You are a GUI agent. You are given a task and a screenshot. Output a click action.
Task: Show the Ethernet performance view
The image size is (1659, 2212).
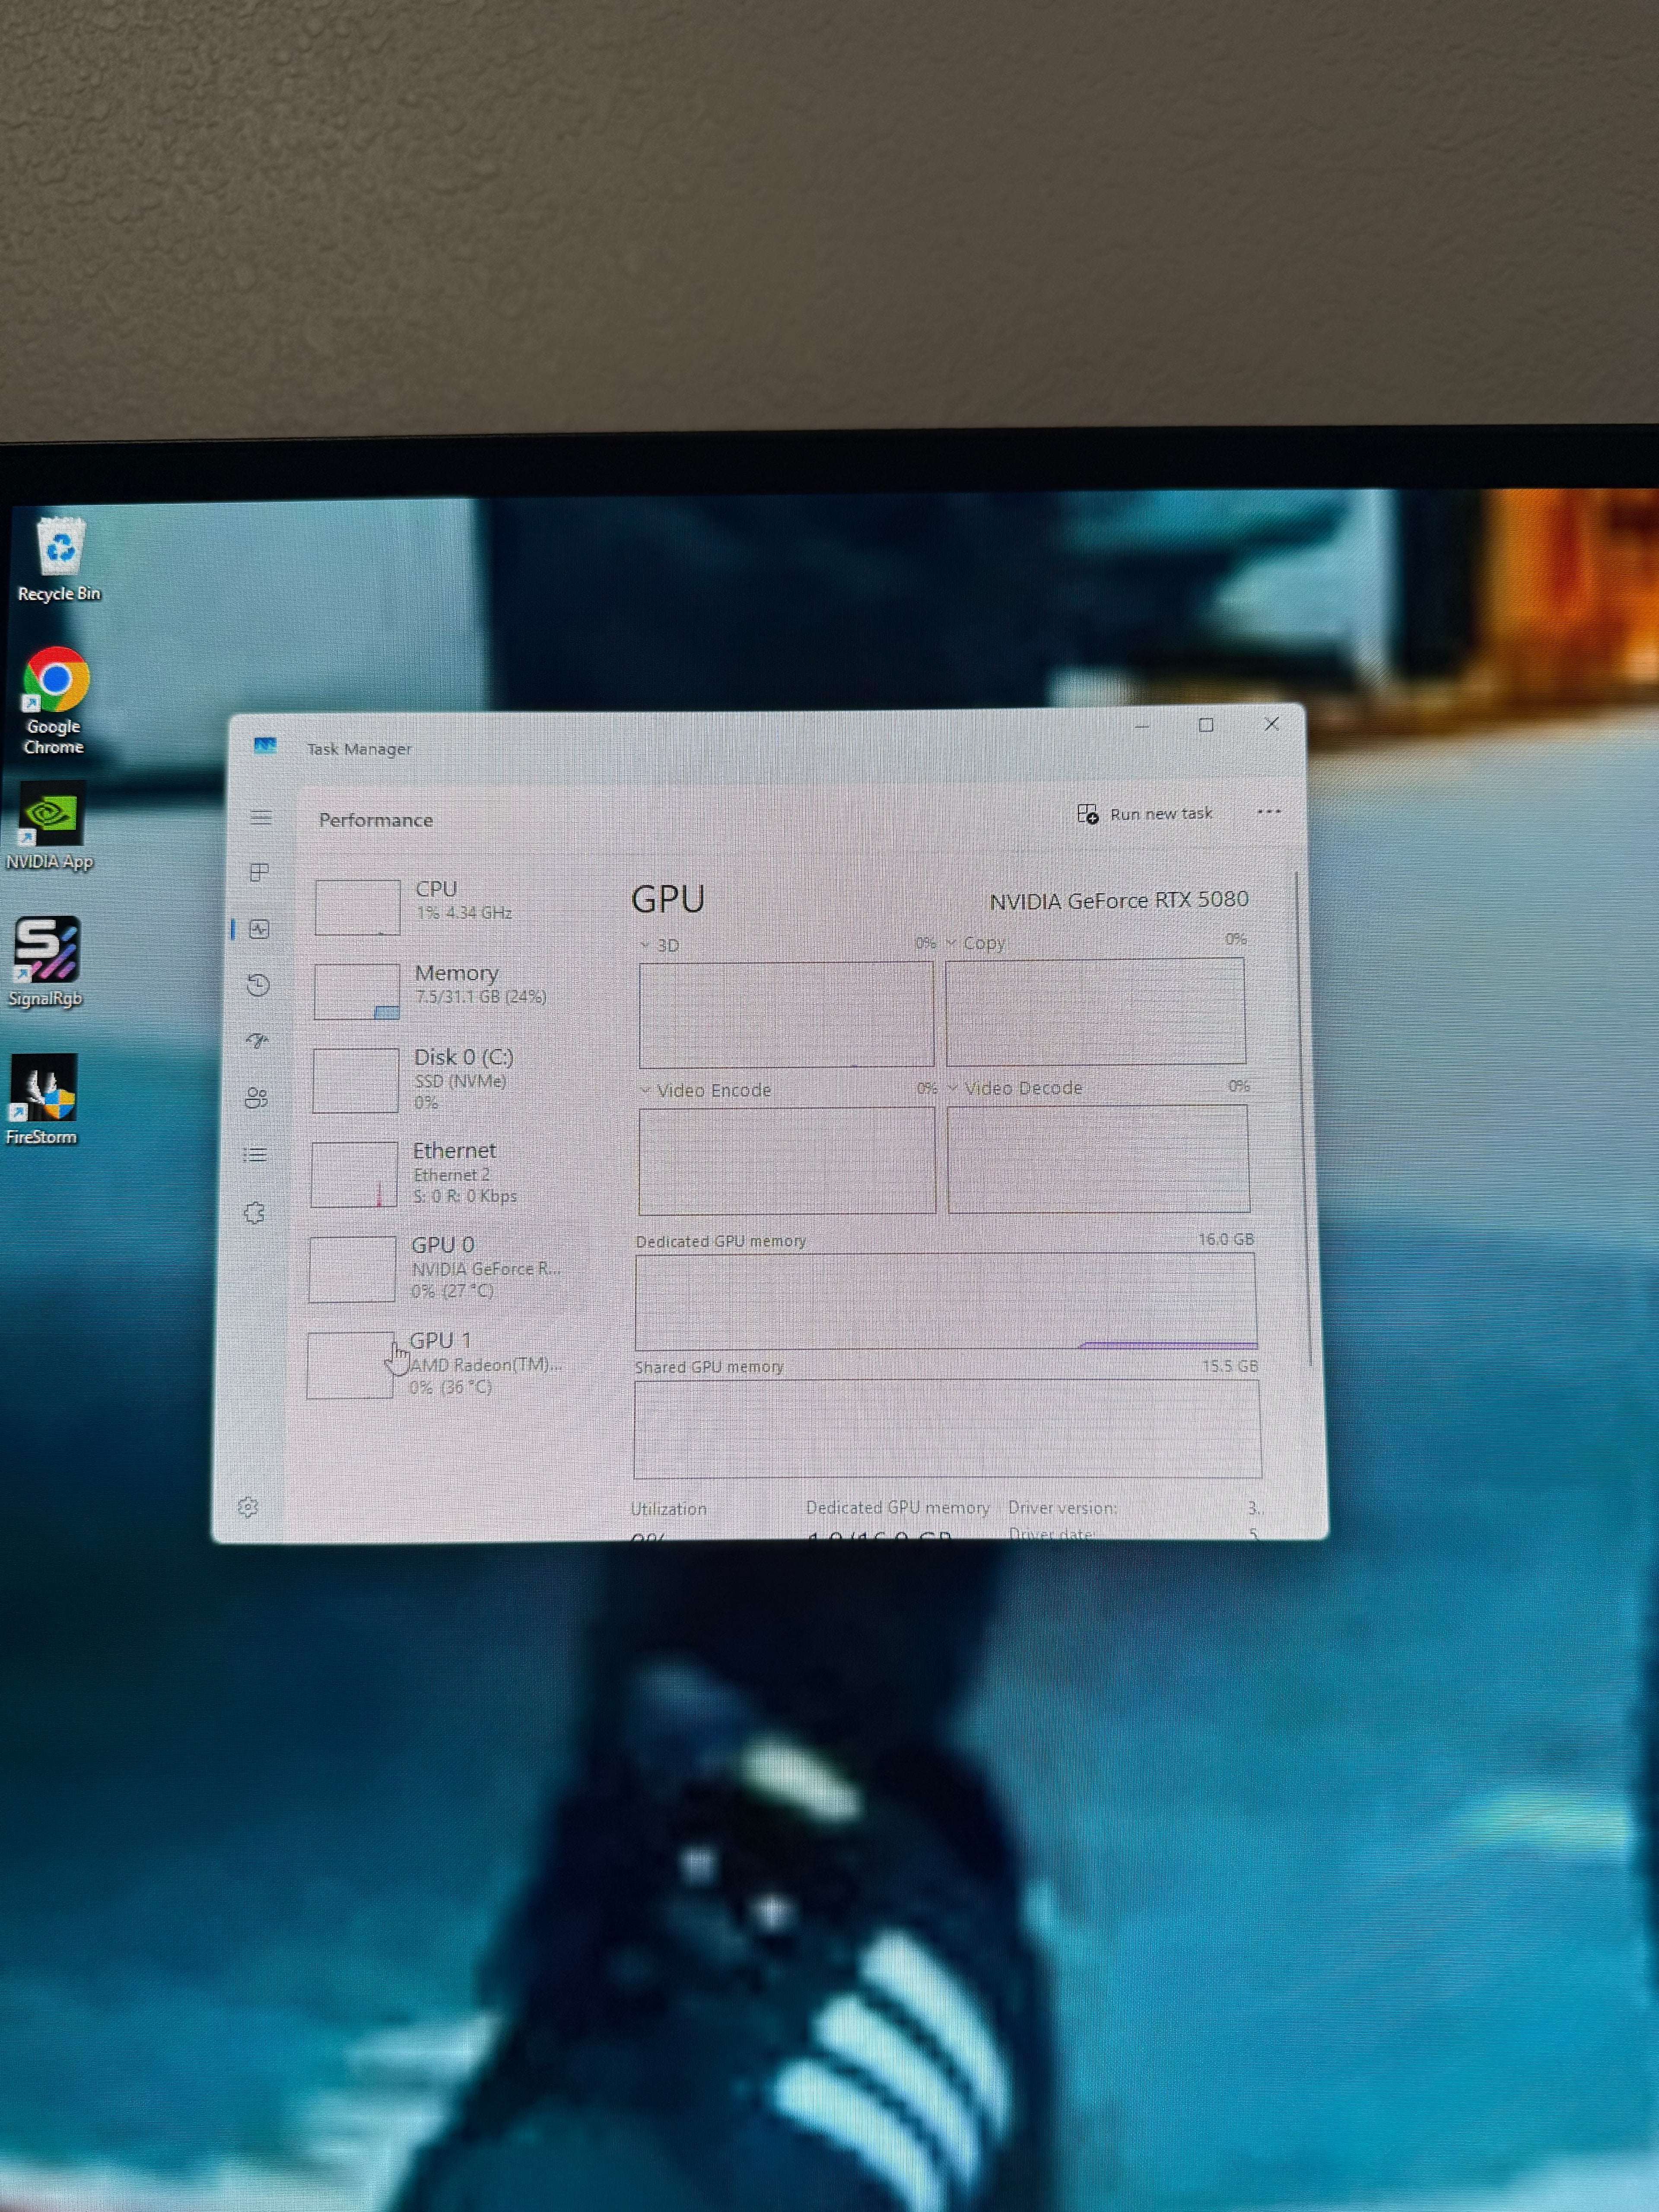448,1173
